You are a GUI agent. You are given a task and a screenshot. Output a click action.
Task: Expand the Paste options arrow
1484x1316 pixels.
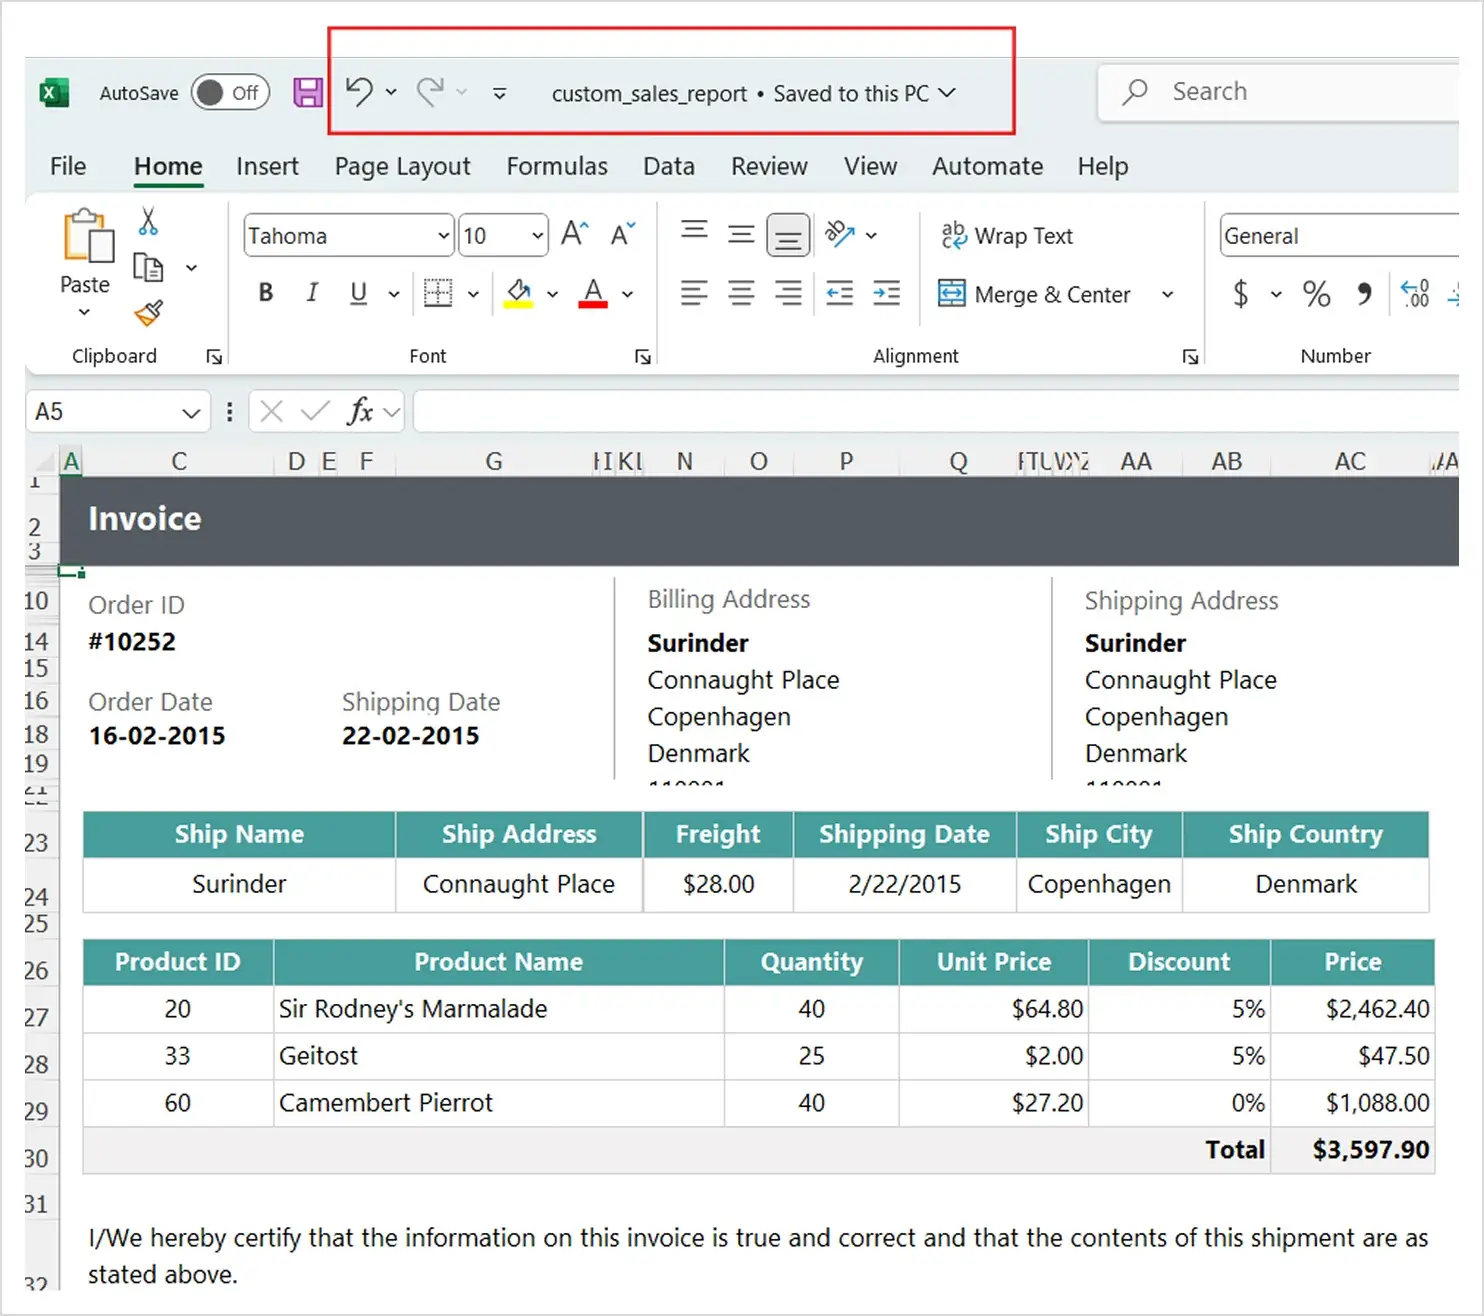(x=85, y=311)
